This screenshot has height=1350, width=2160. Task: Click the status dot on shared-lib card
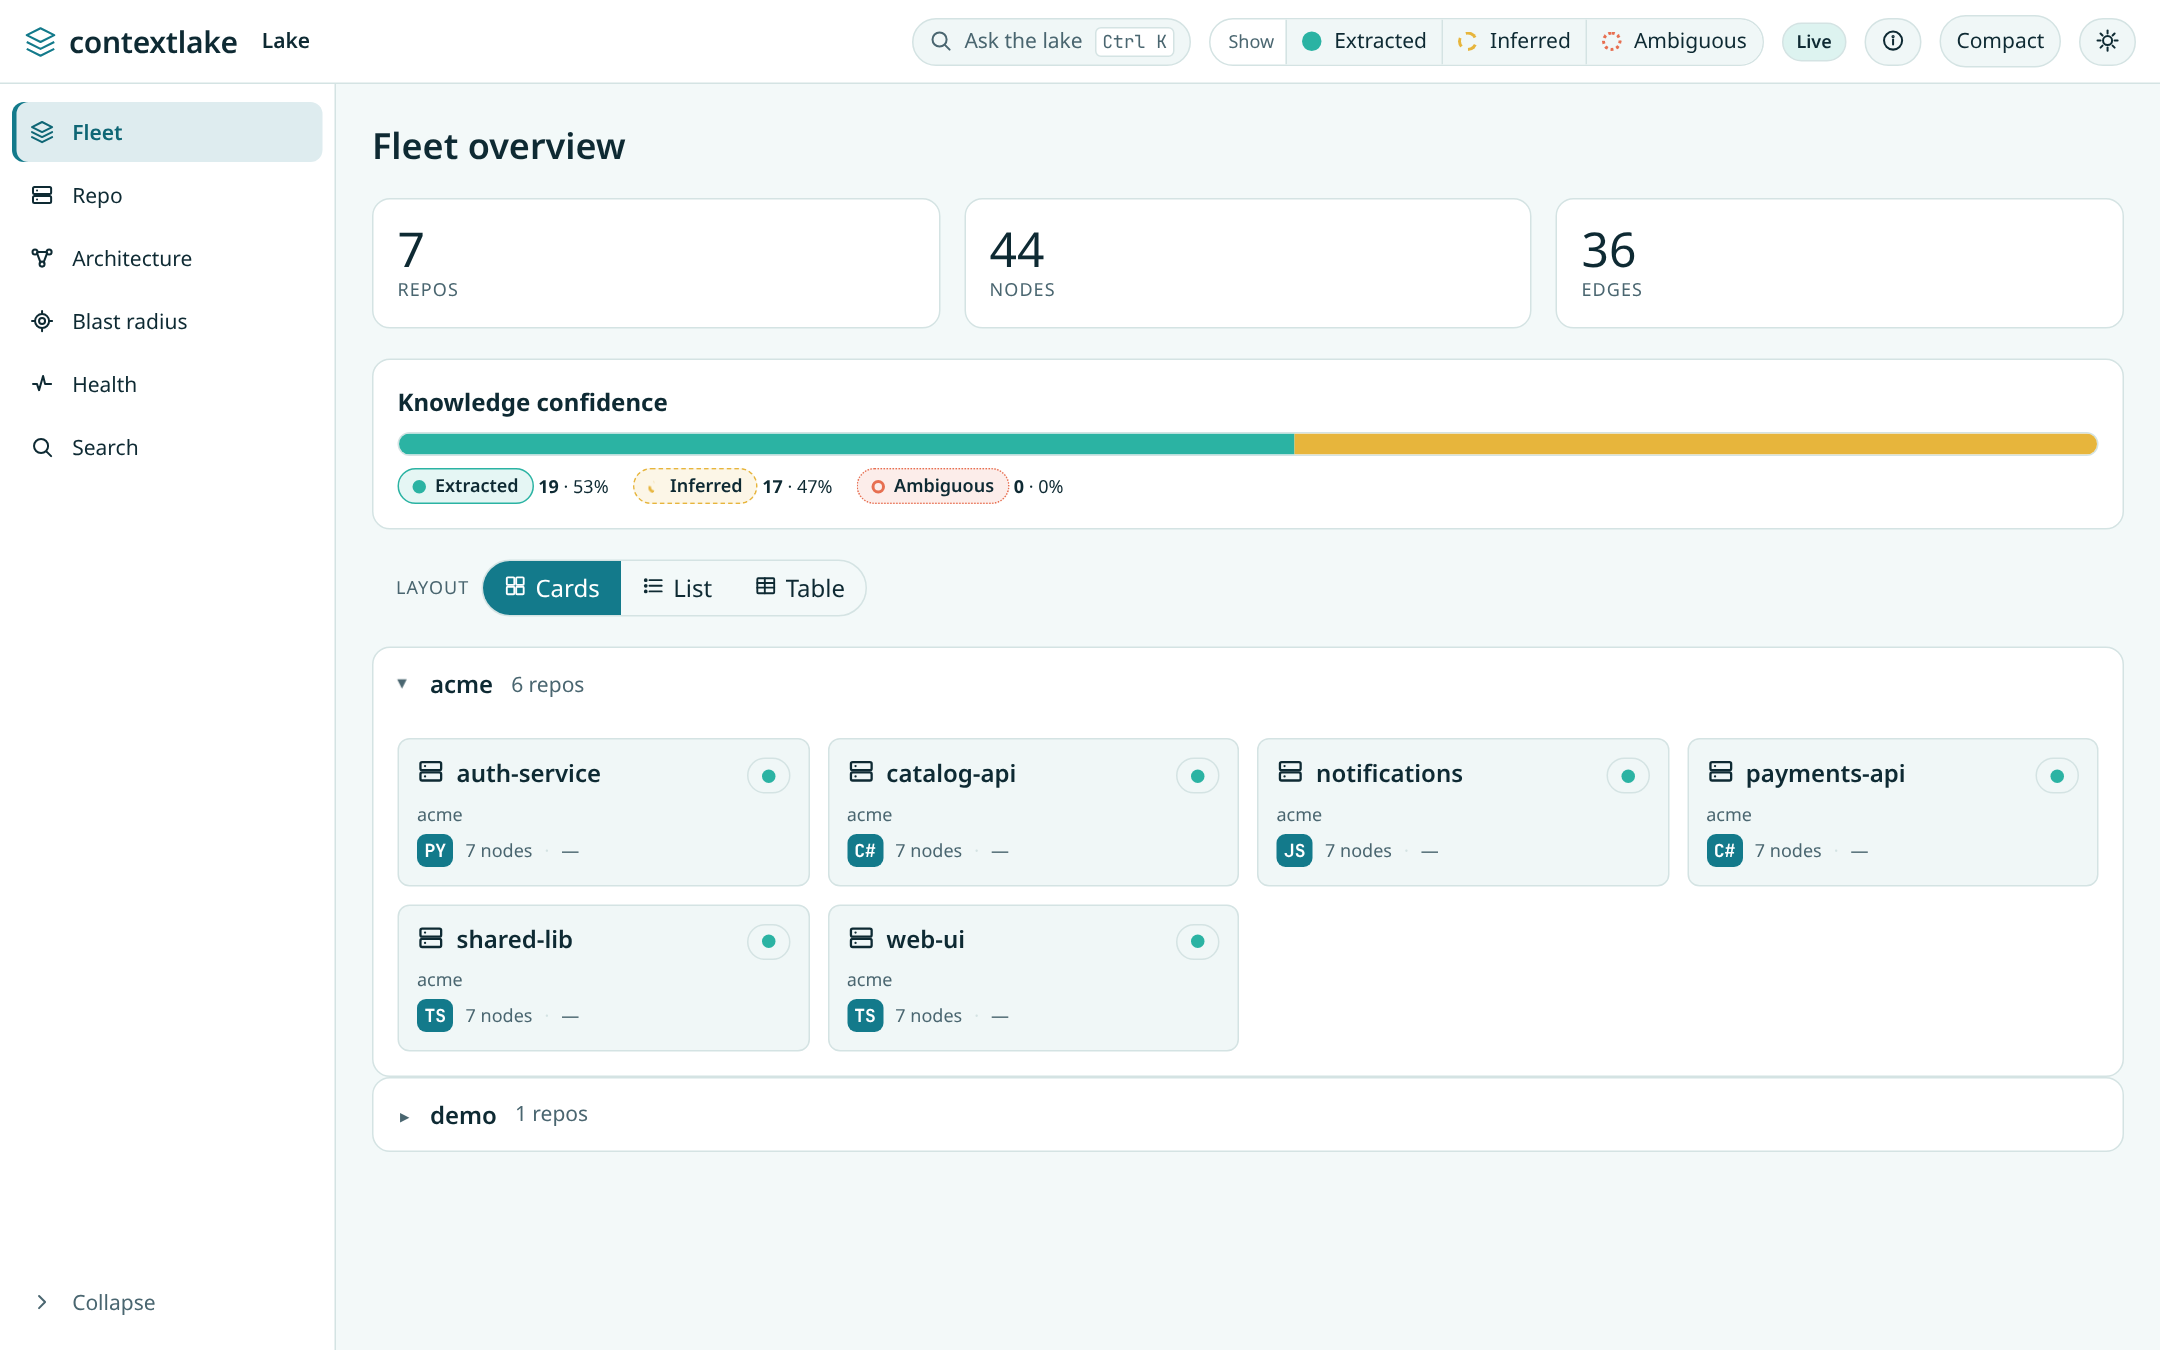coord(768,941)
